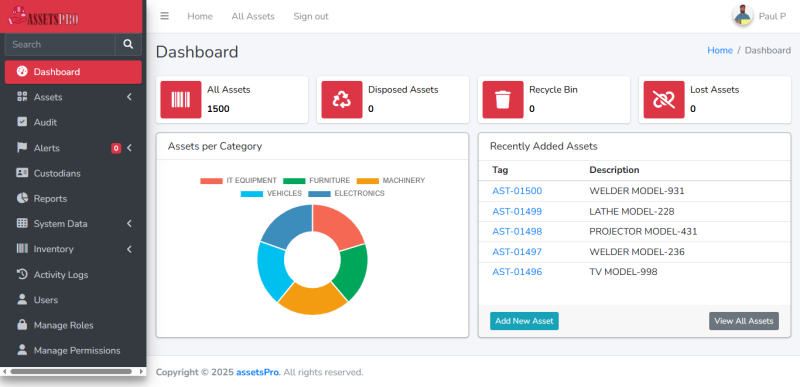This screenshot has width=800, height=387.
Task: Click the Manage Permissions person icon
Action: [22, 350]
